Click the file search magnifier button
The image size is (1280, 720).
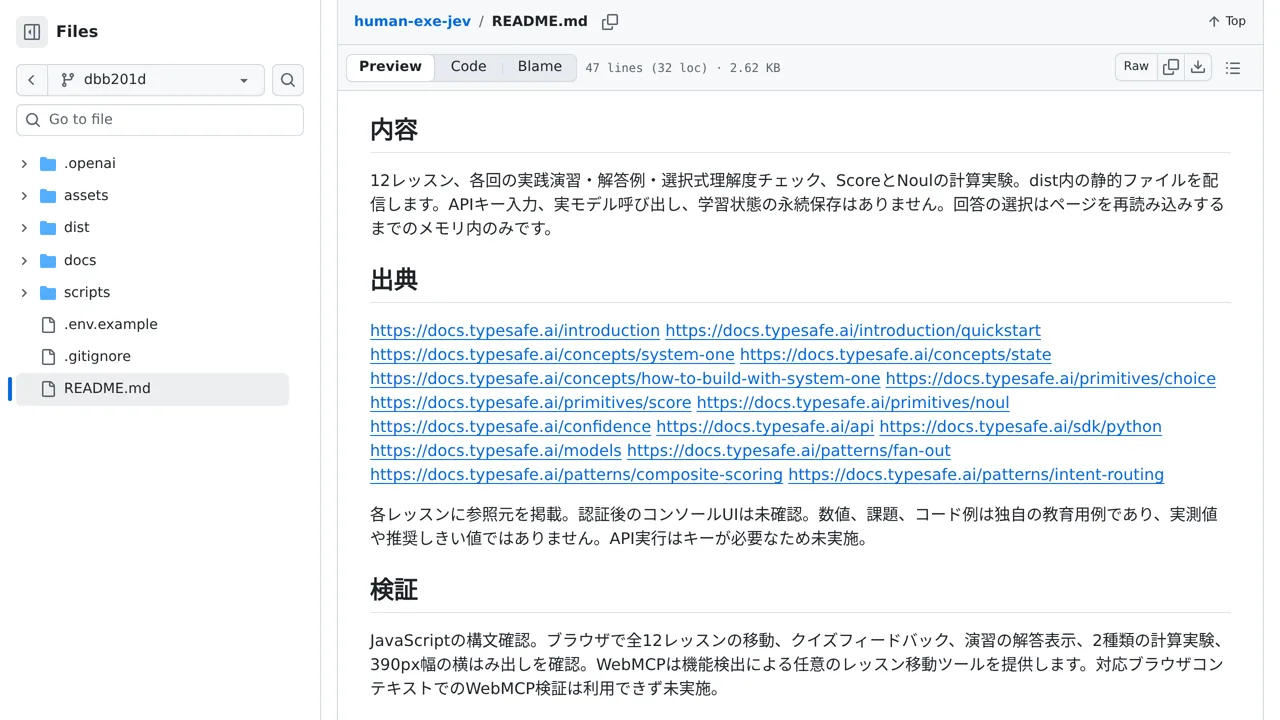[288, 80]
